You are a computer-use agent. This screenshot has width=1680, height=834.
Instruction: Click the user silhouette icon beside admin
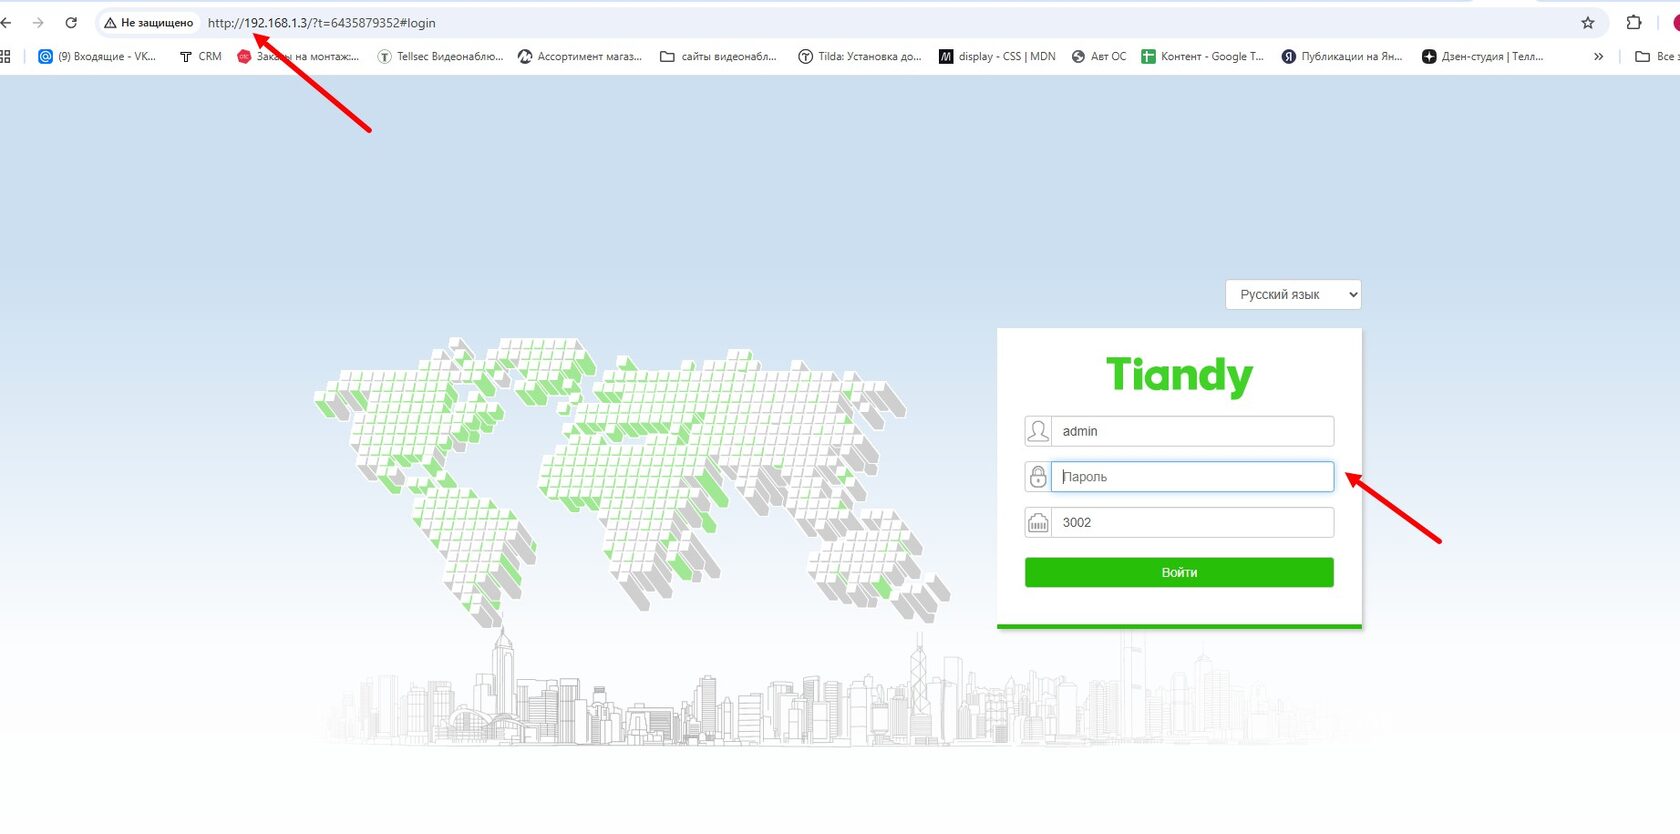coord(1038,431)
